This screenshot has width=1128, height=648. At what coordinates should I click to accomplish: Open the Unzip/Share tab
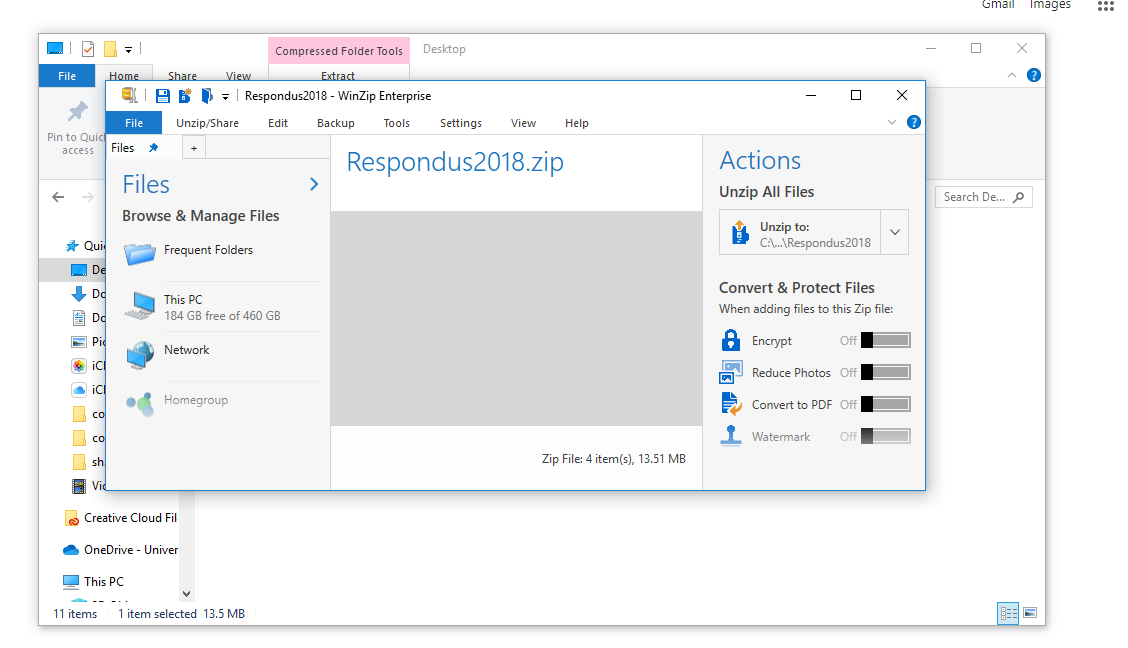tap(207, 123)
